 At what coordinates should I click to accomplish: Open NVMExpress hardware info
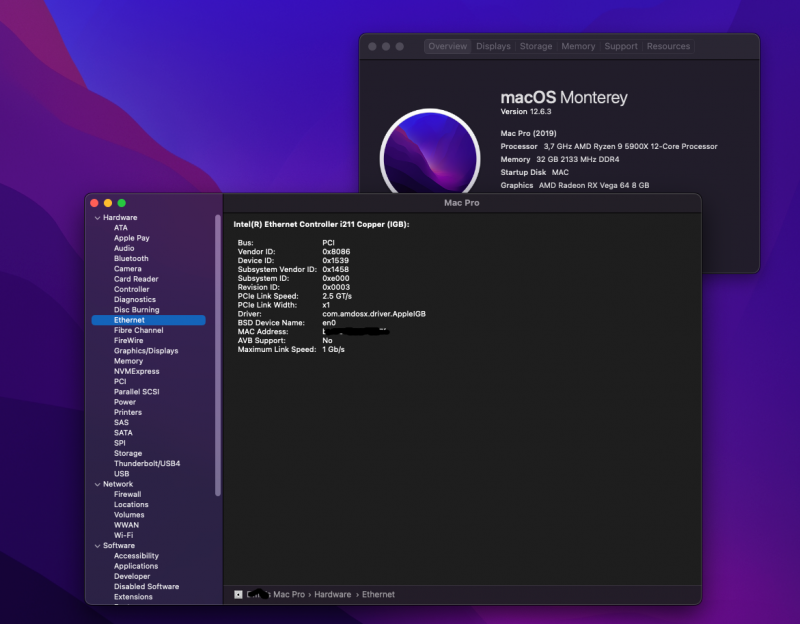coord(136,371)
